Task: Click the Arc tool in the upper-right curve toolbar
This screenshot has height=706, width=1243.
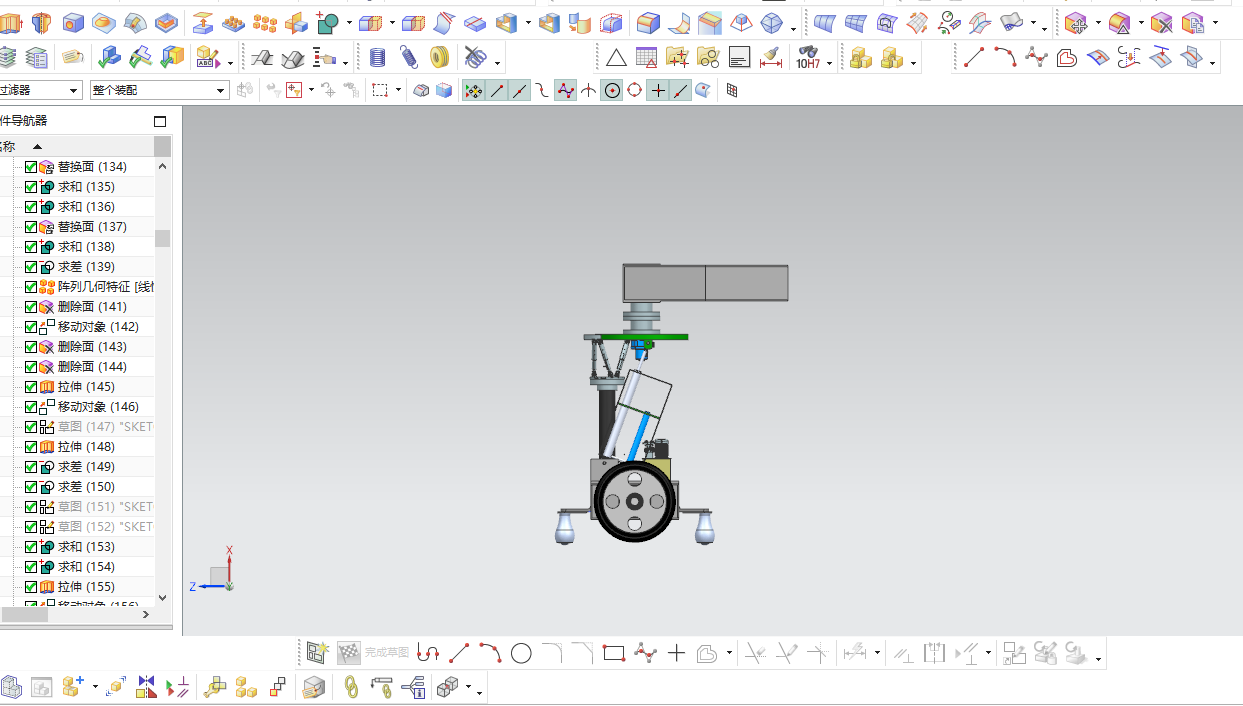Action: pos(1005,58)
